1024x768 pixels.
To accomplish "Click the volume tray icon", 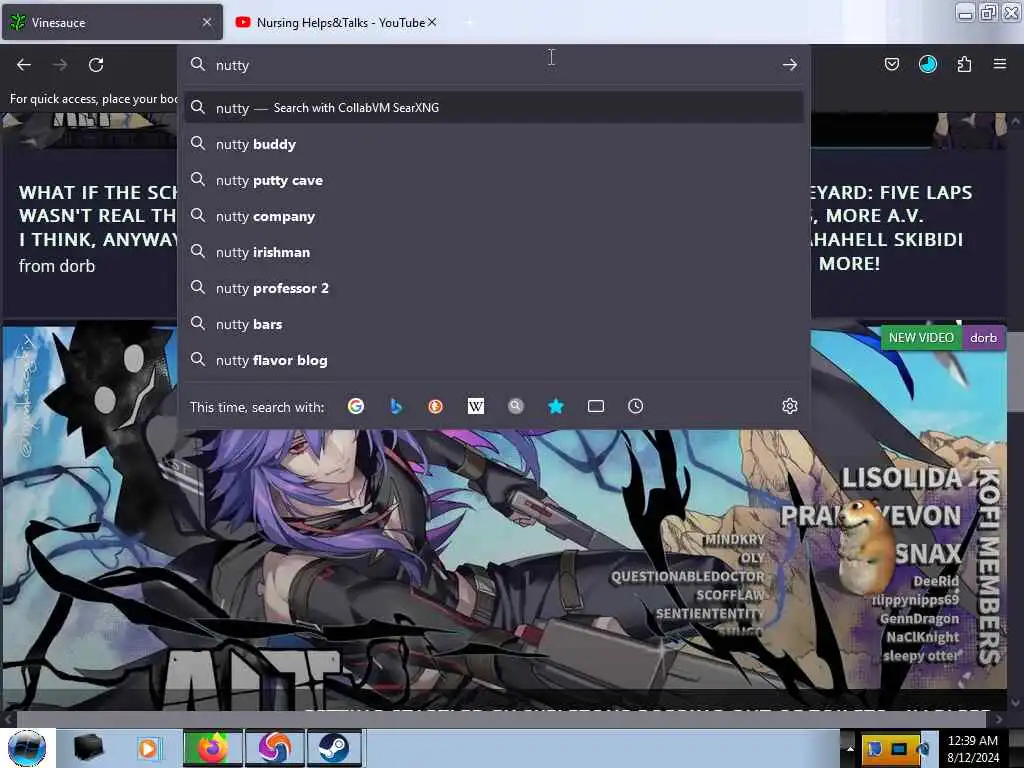I will coord(922,748).
